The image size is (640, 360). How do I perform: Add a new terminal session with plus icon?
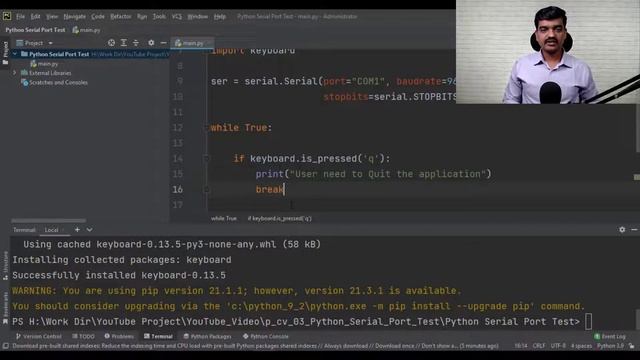click(77, 230)
